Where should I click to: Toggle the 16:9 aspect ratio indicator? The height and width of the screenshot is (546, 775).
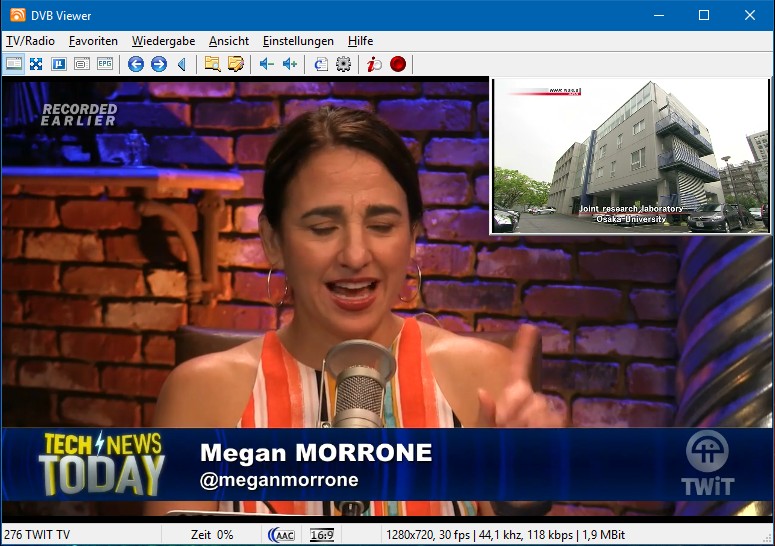(x=322, y=535)
